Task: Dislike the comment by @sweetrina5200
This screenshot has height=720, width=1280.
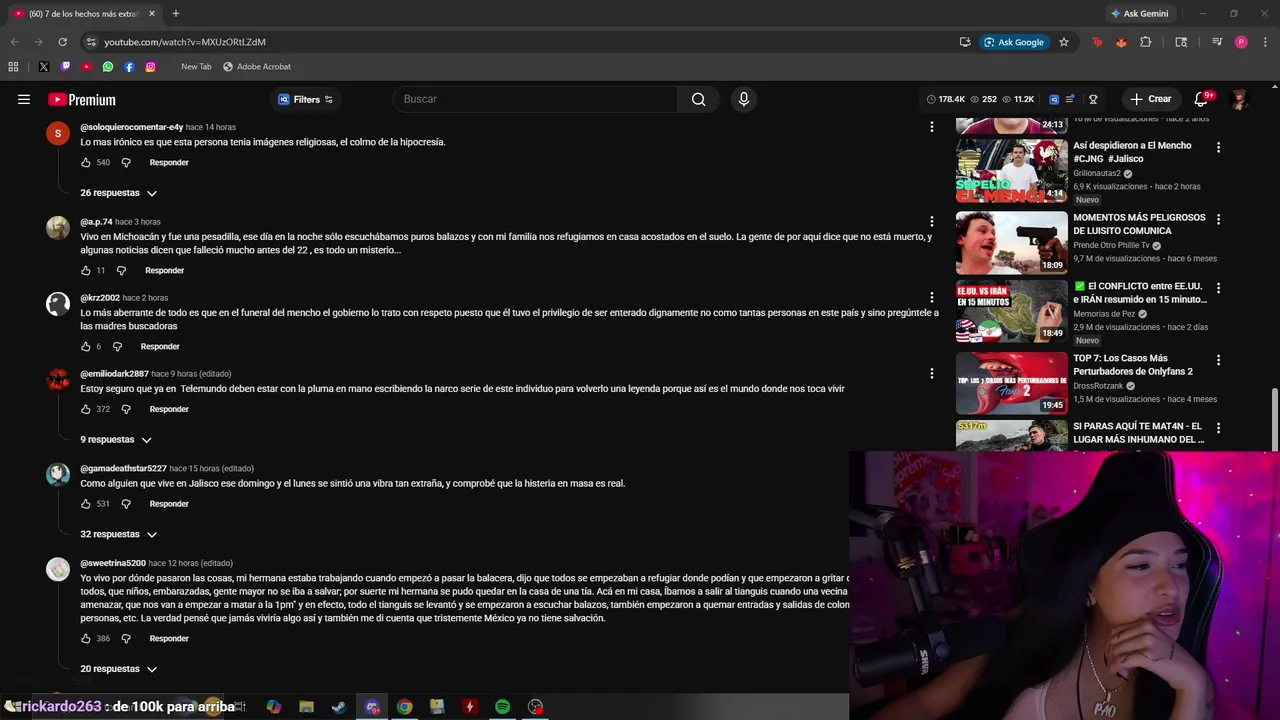Action: point(126,638)
